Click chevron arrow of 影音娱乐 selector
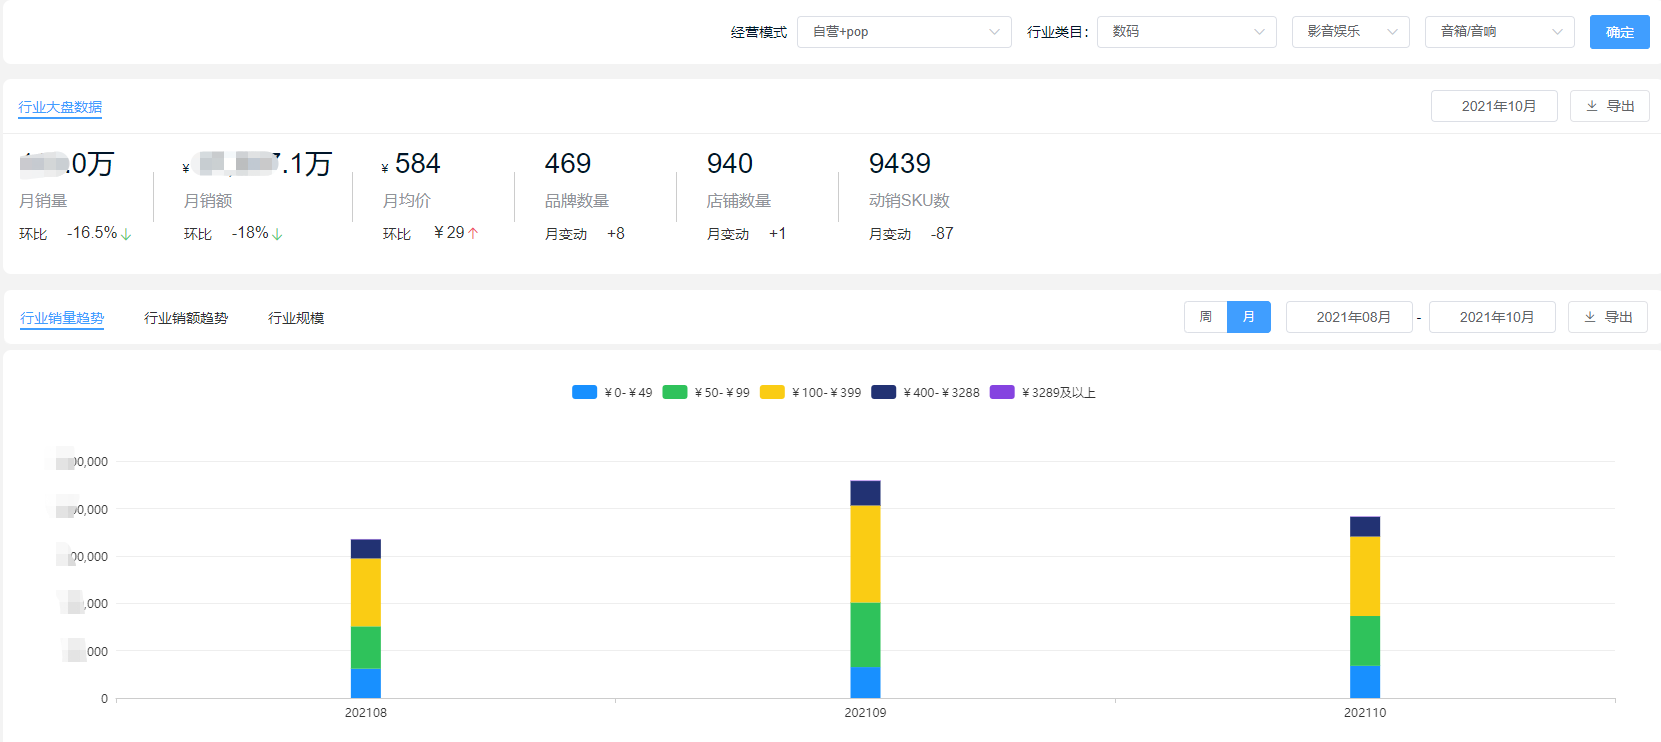The width and height of the screenshot is (1661, 742). coord(1392,32)
